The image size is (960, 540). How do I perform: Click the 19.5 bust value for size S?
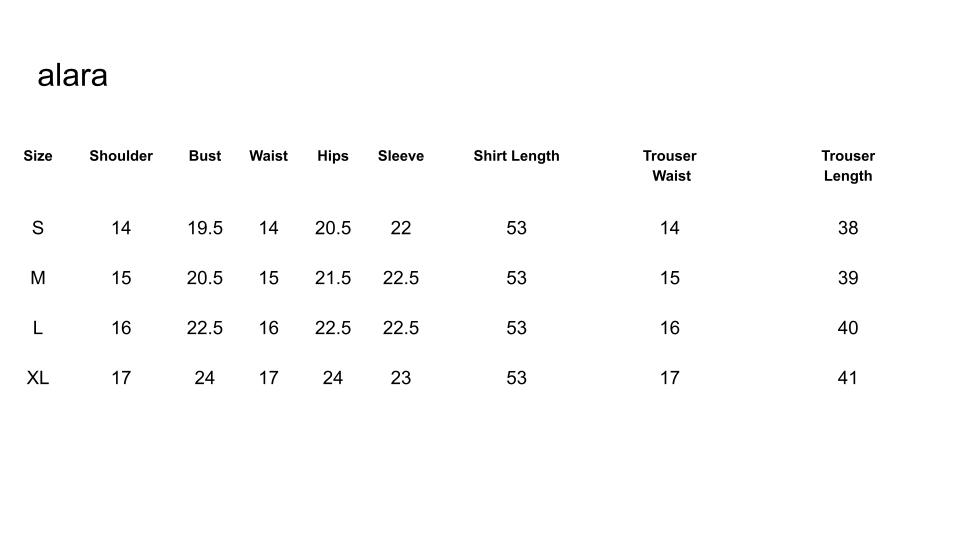tap(205, 228)
